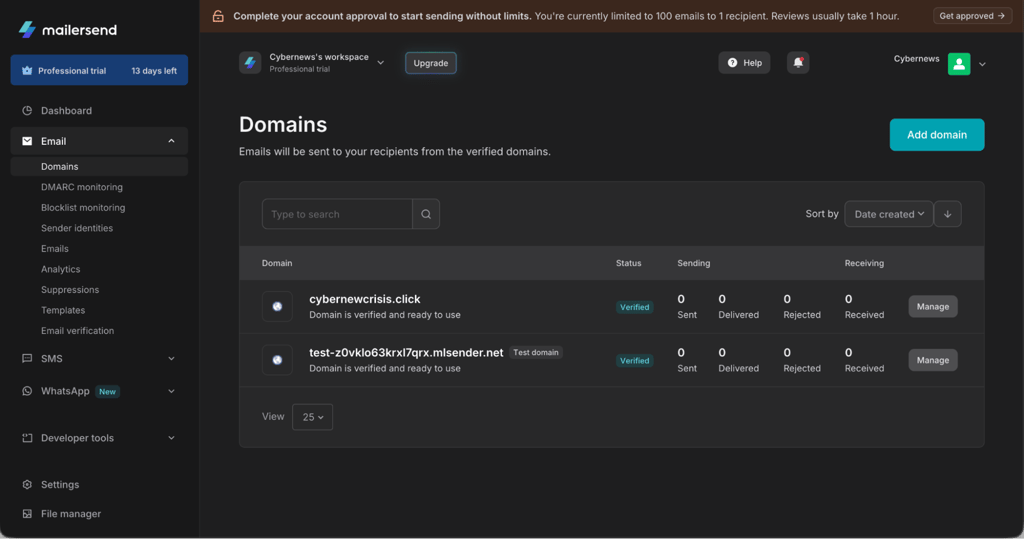Viewport: 1024px width, 539px height.
Task: Click the Developer tools icon
Action: pyautogui.click(x=27, y=438)
